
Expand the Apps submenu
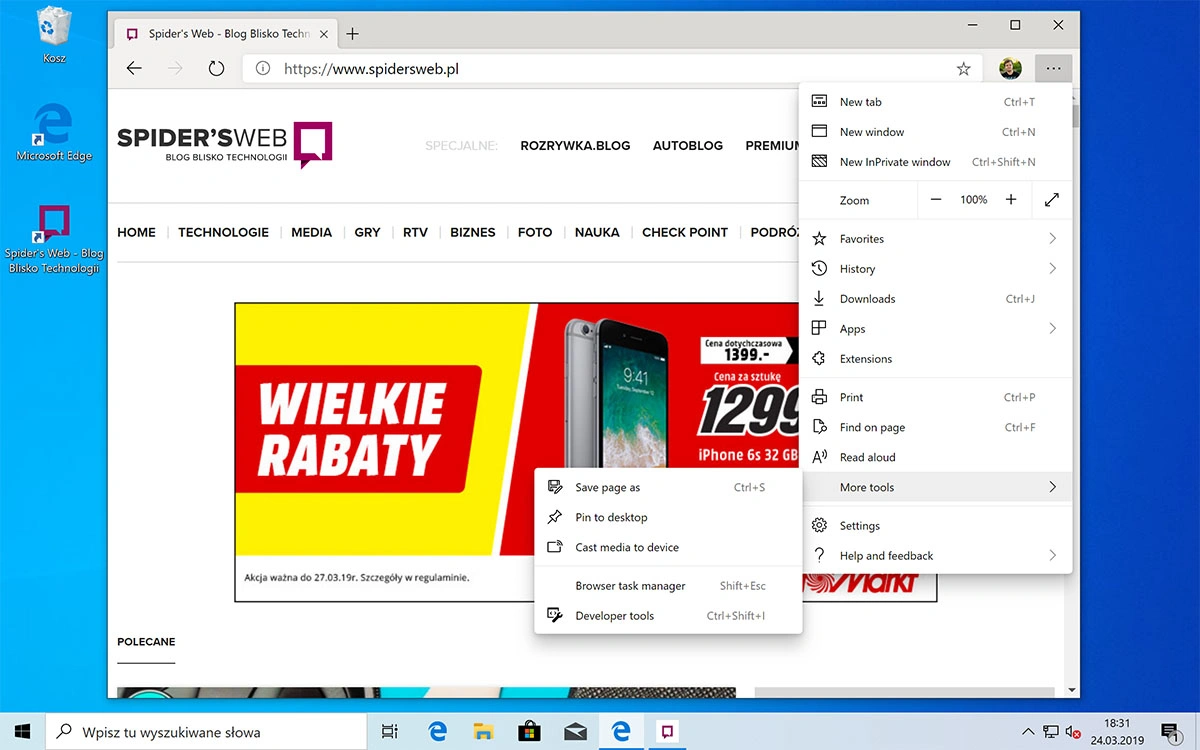pyautogui.click(x=1052, y=328)
